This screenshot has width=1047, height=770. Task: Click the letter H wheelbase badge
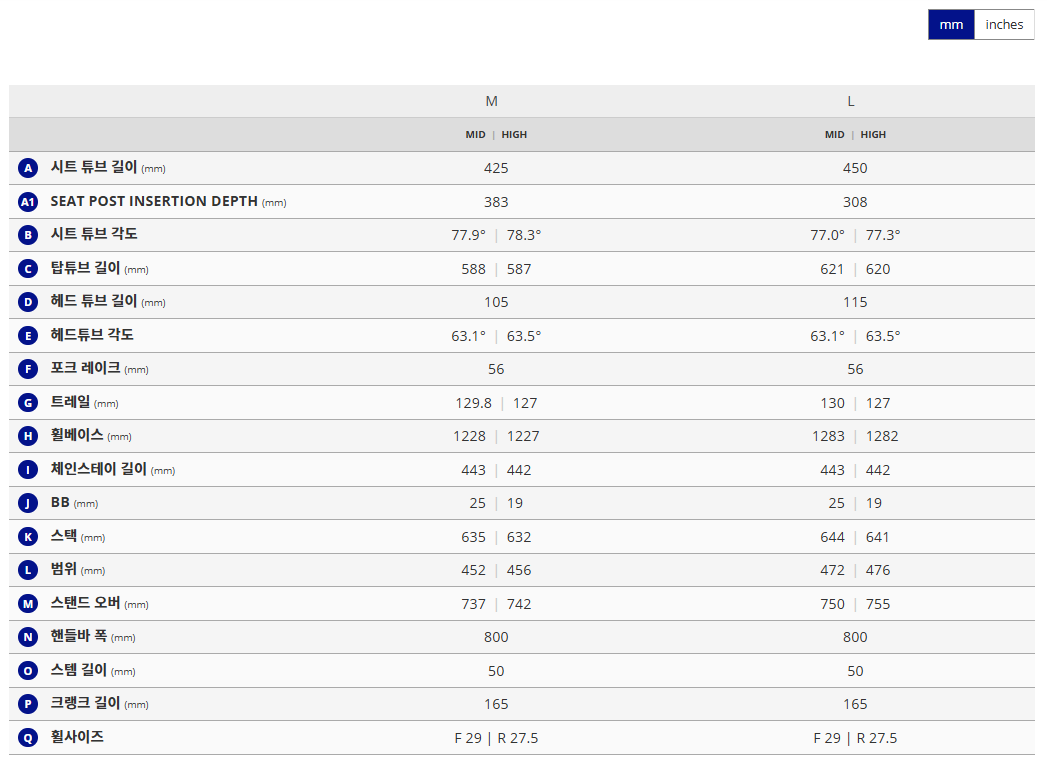pos(28,436)
